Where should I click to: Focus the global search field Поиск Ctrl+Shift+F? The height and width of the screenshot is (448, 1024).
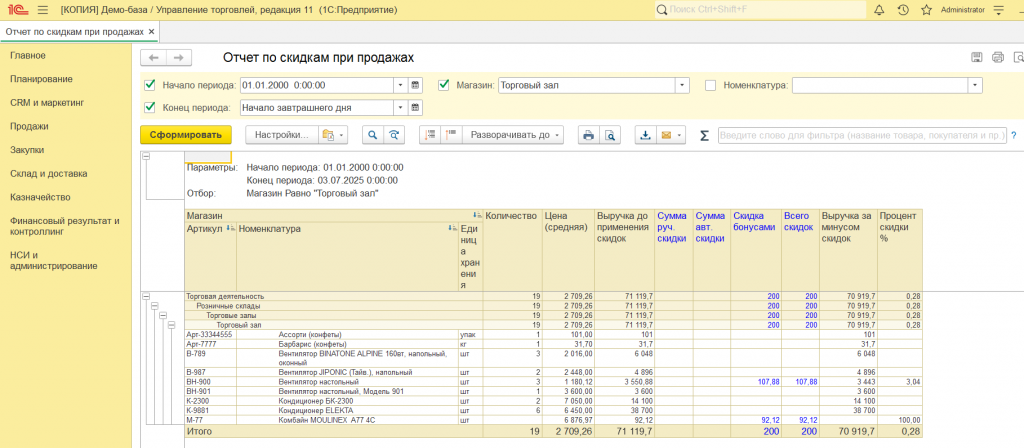[x=760, y=10]
